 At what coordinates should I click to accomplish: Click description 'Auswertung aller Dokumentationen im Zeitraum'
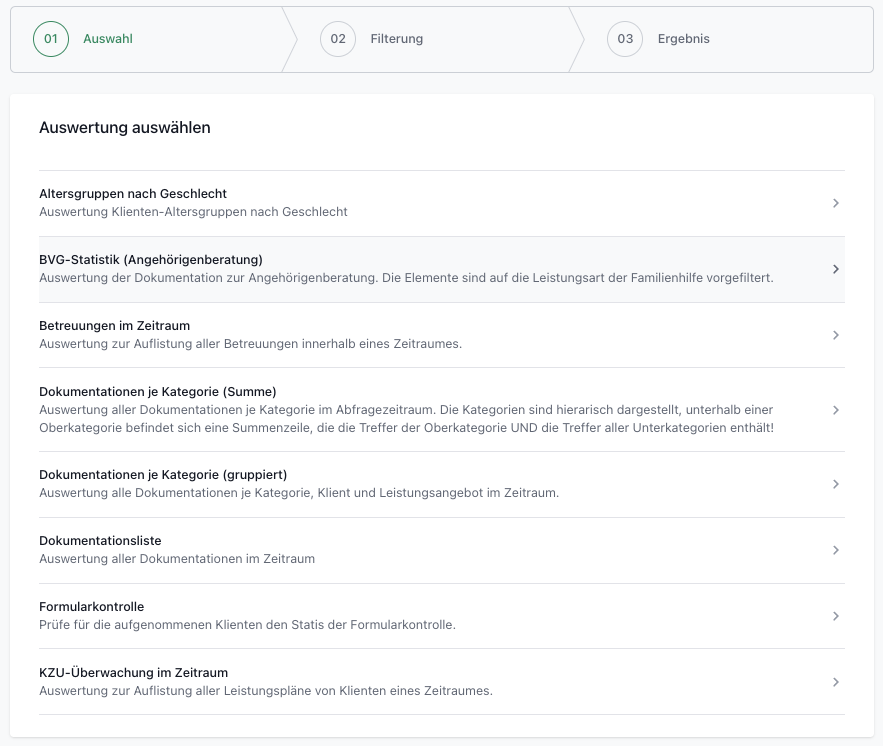pos(177,559)
